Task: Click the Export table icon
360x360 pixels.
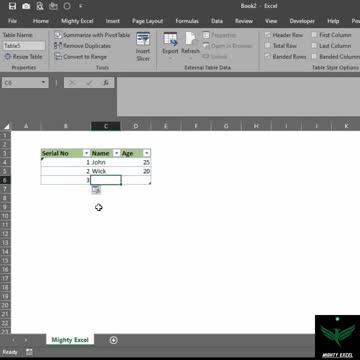Action: 170,39
